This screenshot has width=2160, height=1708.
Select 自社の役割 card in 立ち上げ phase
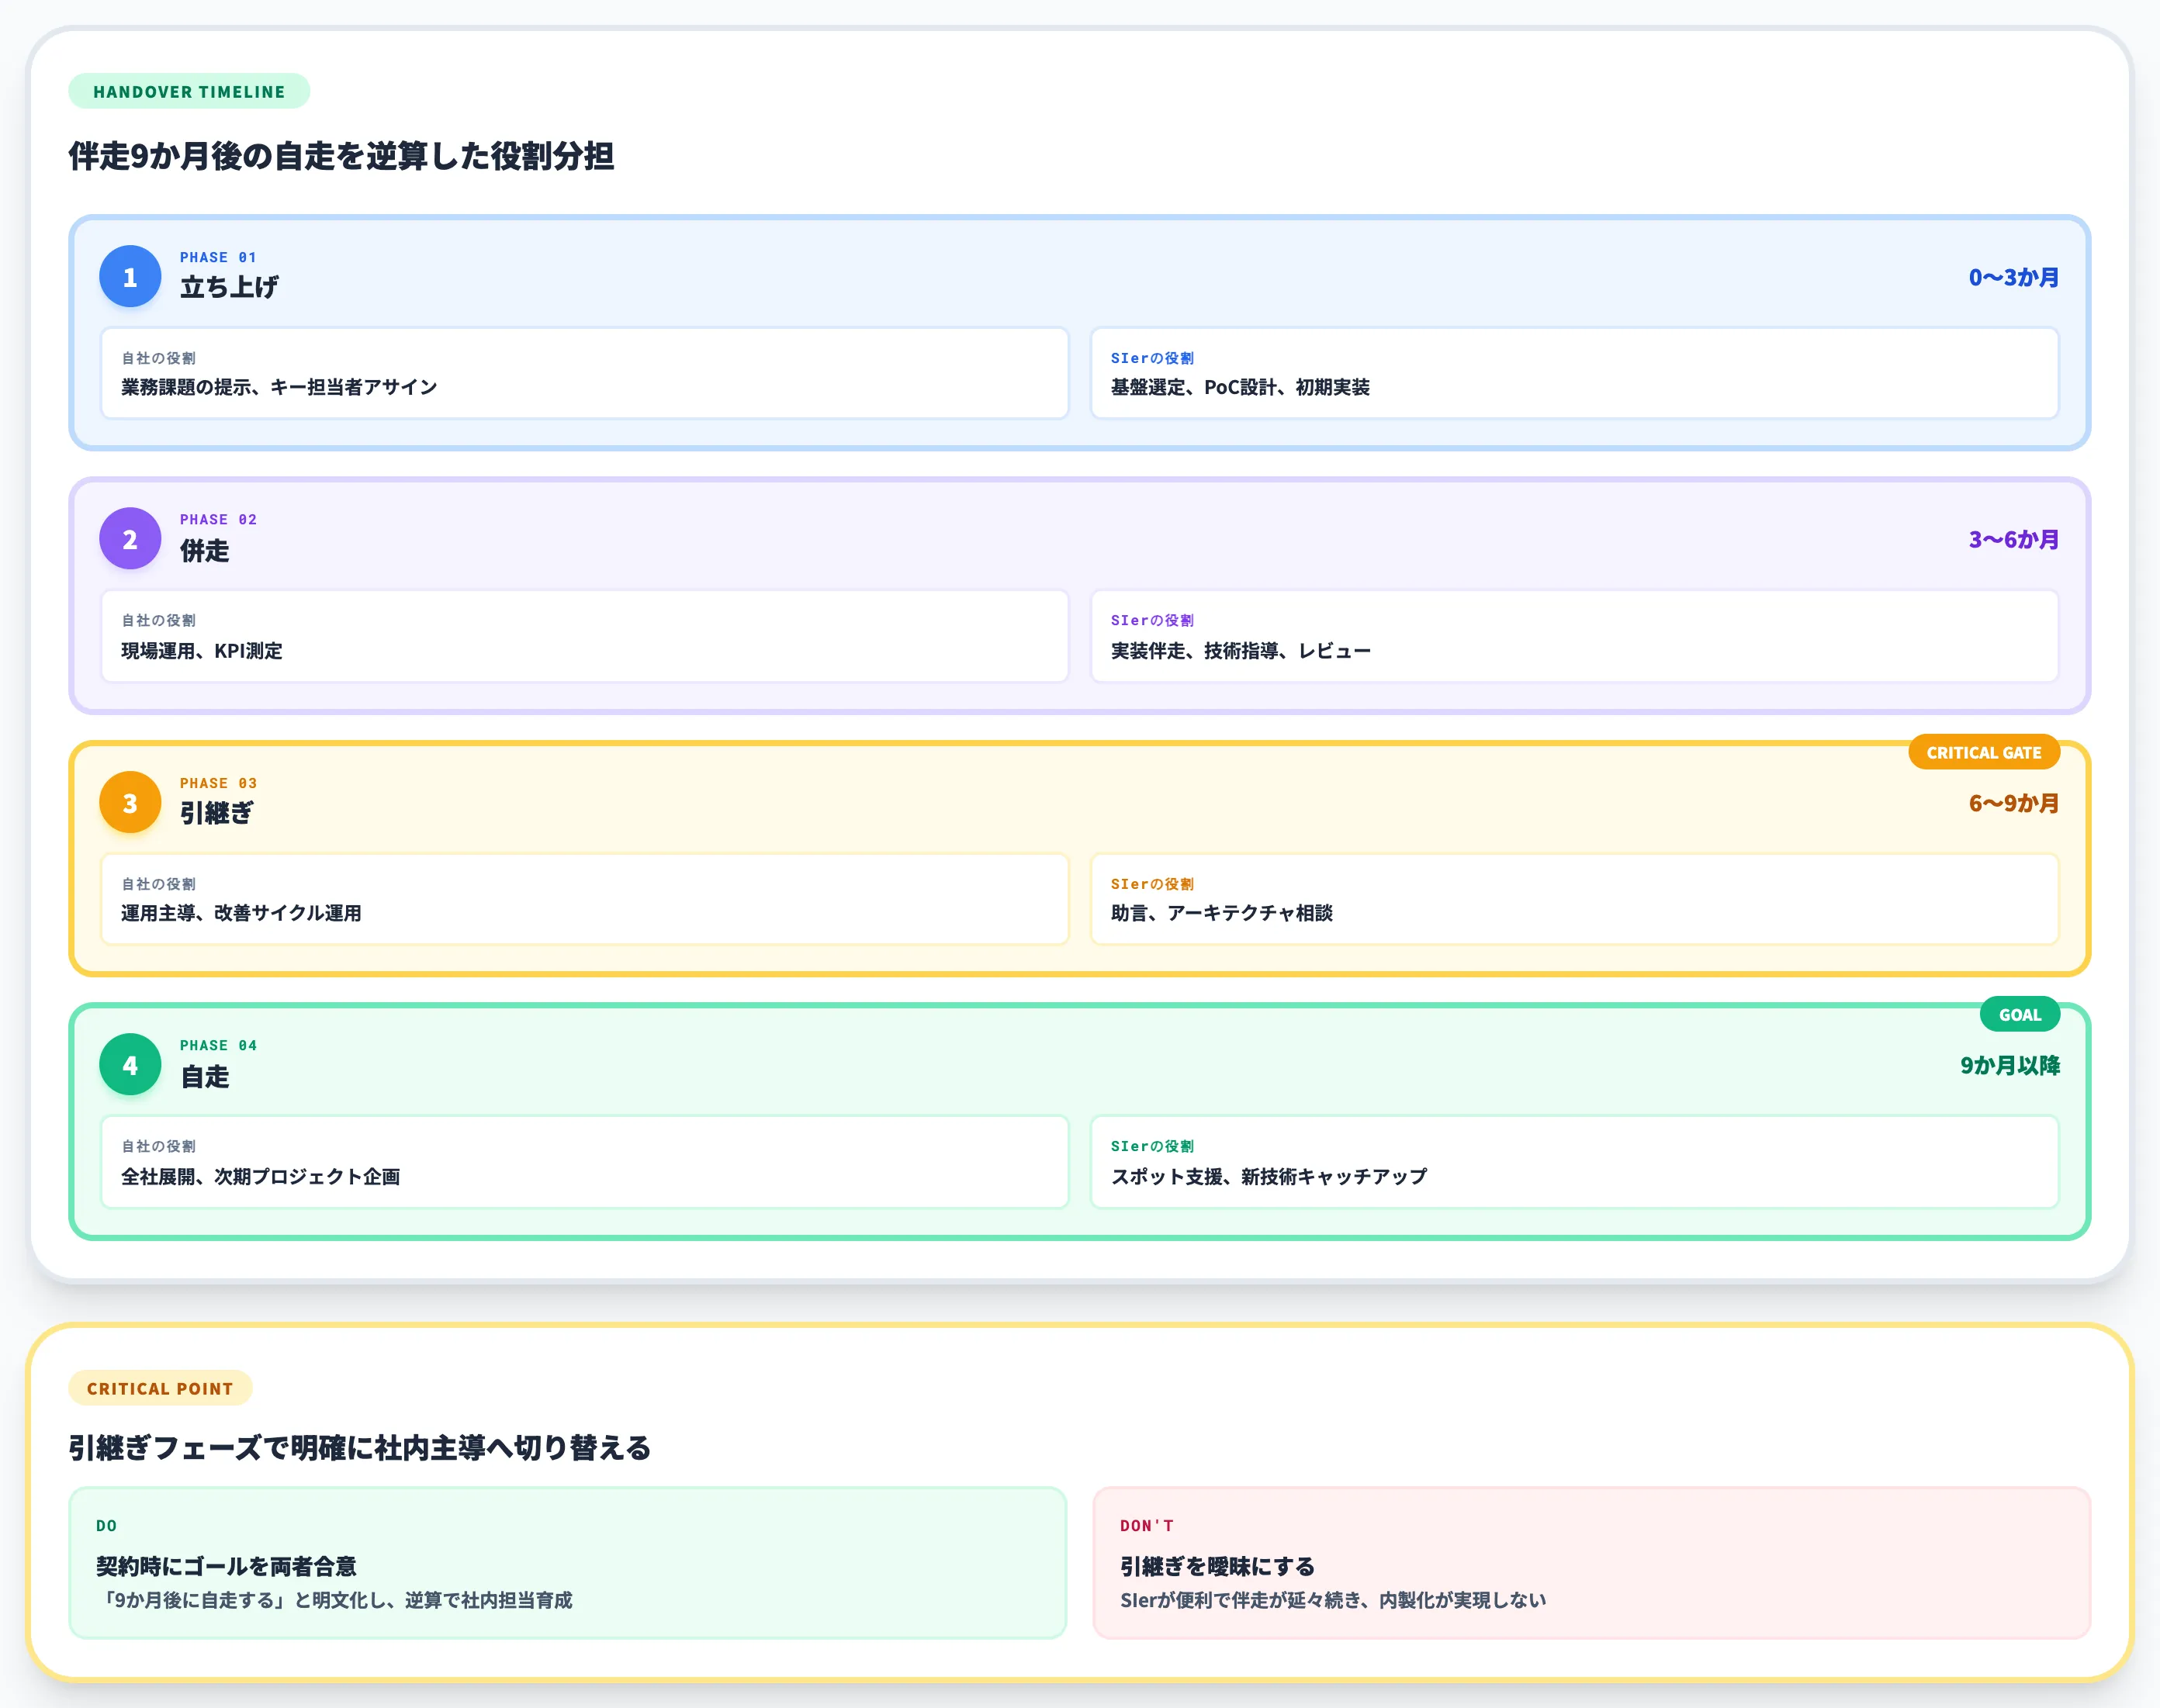[585, 373]
